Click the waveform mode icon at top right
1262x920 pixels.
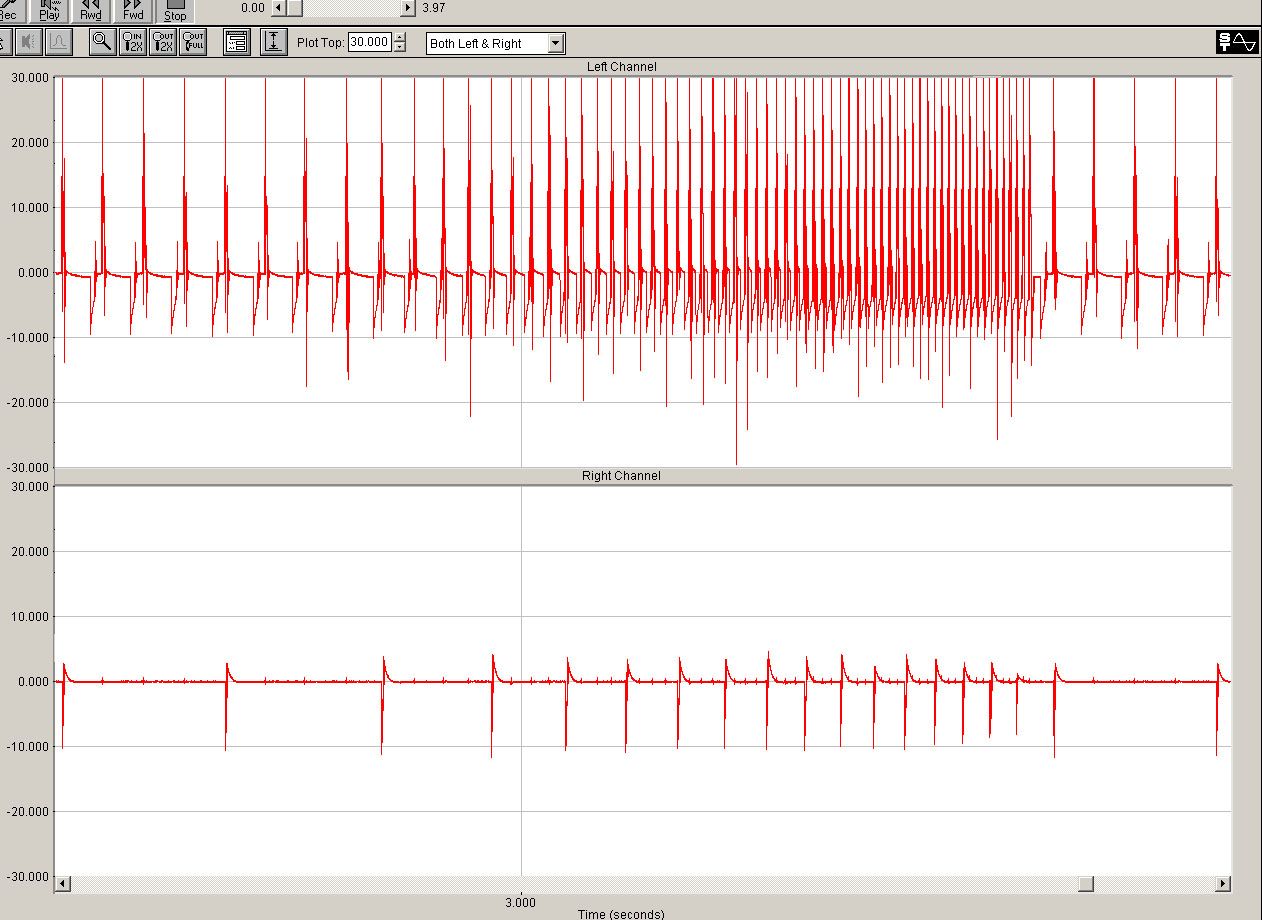pyautogui.click(x=1237, y=42)
